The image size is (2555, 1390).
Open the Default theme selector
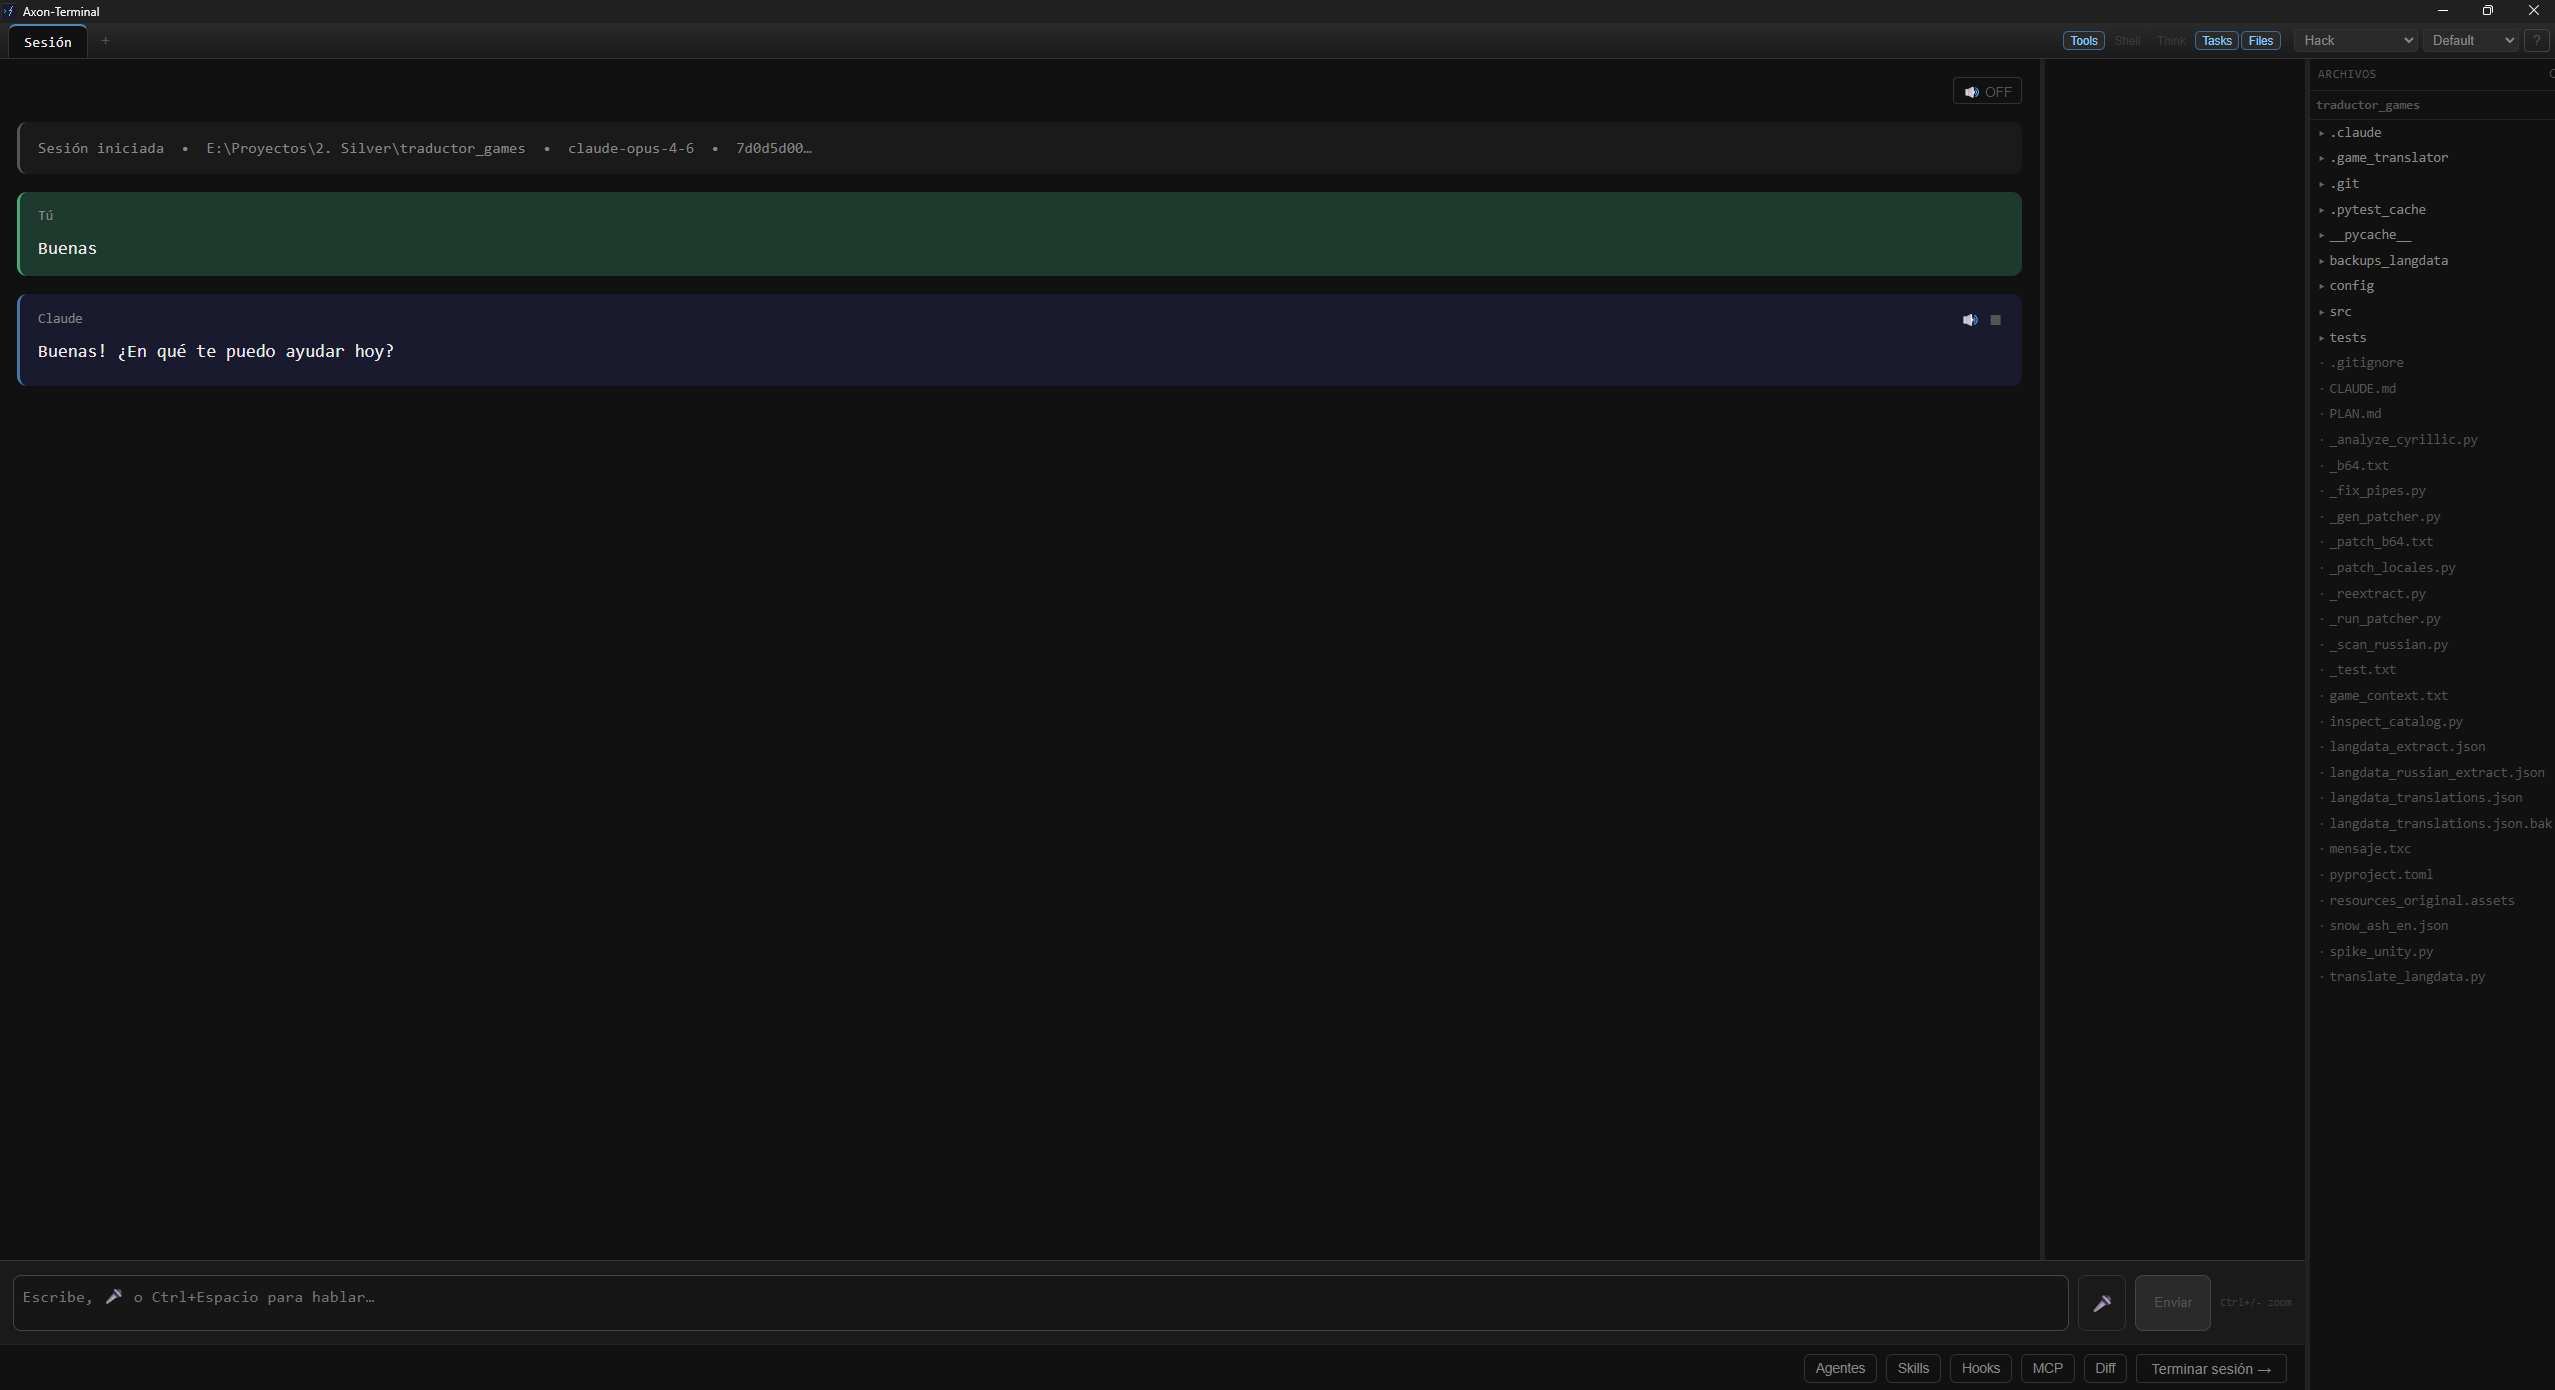click(2468, 40)
